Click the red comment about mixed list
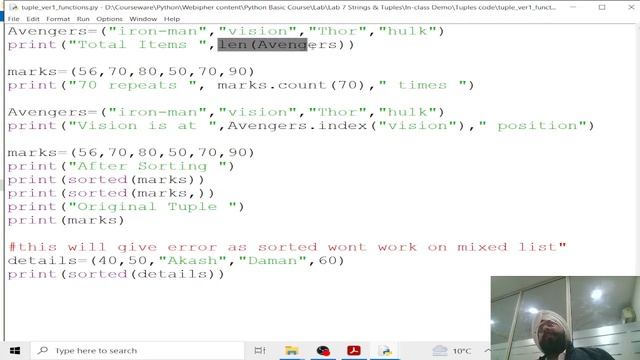The image size is (640, 360). tap(287, 247)
